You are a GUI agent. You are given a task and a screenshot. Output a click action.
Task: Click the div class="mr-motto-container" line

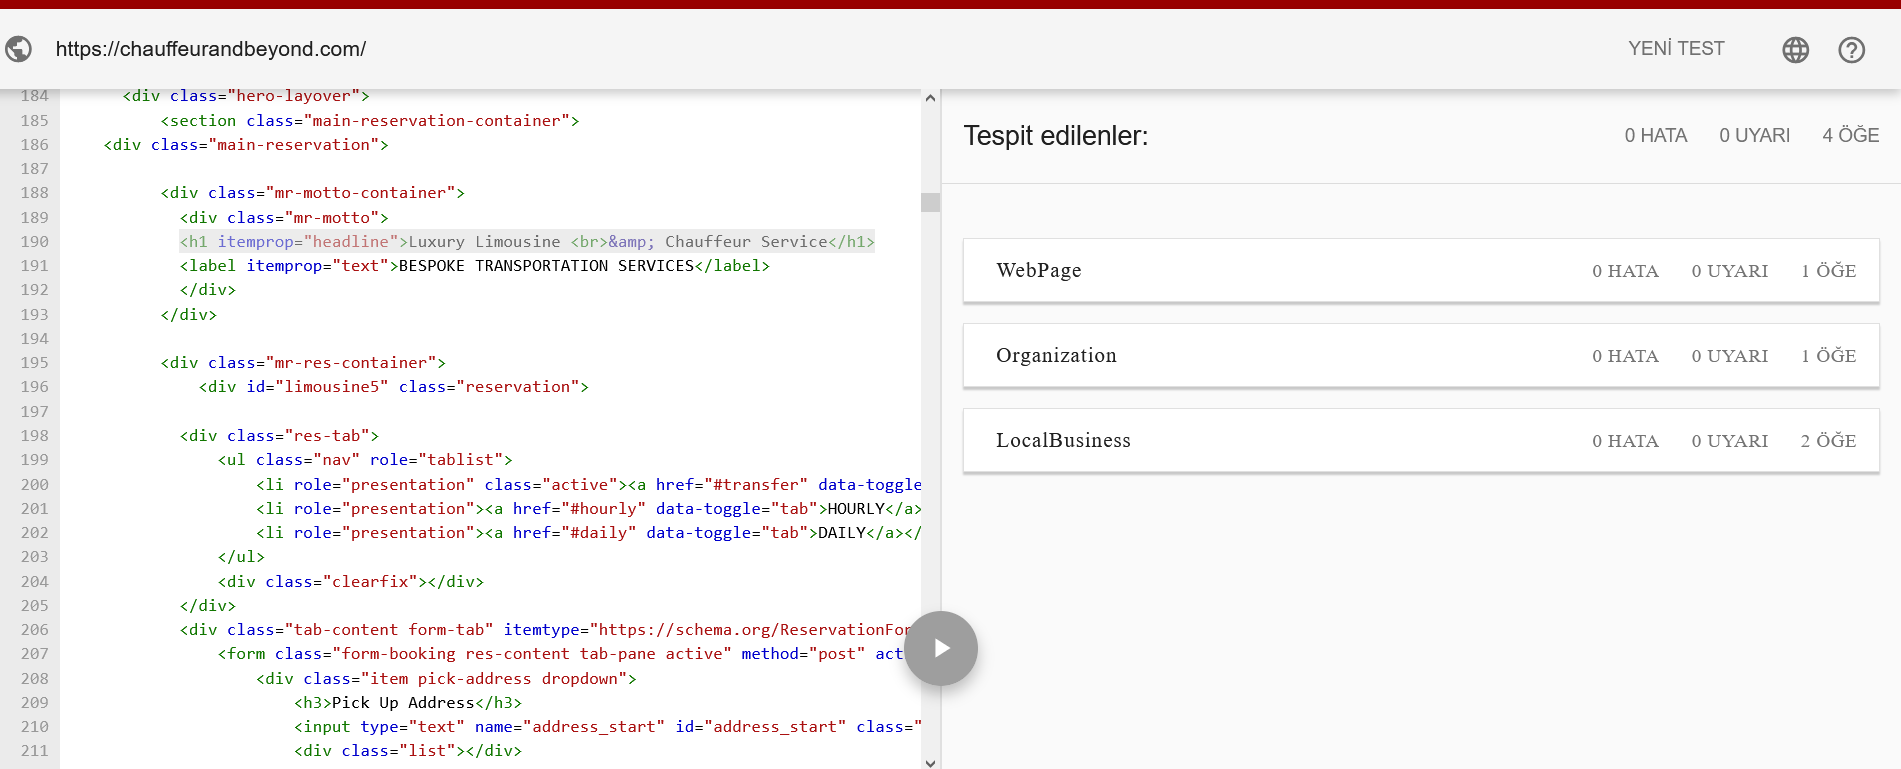click(x=313, y=193)
